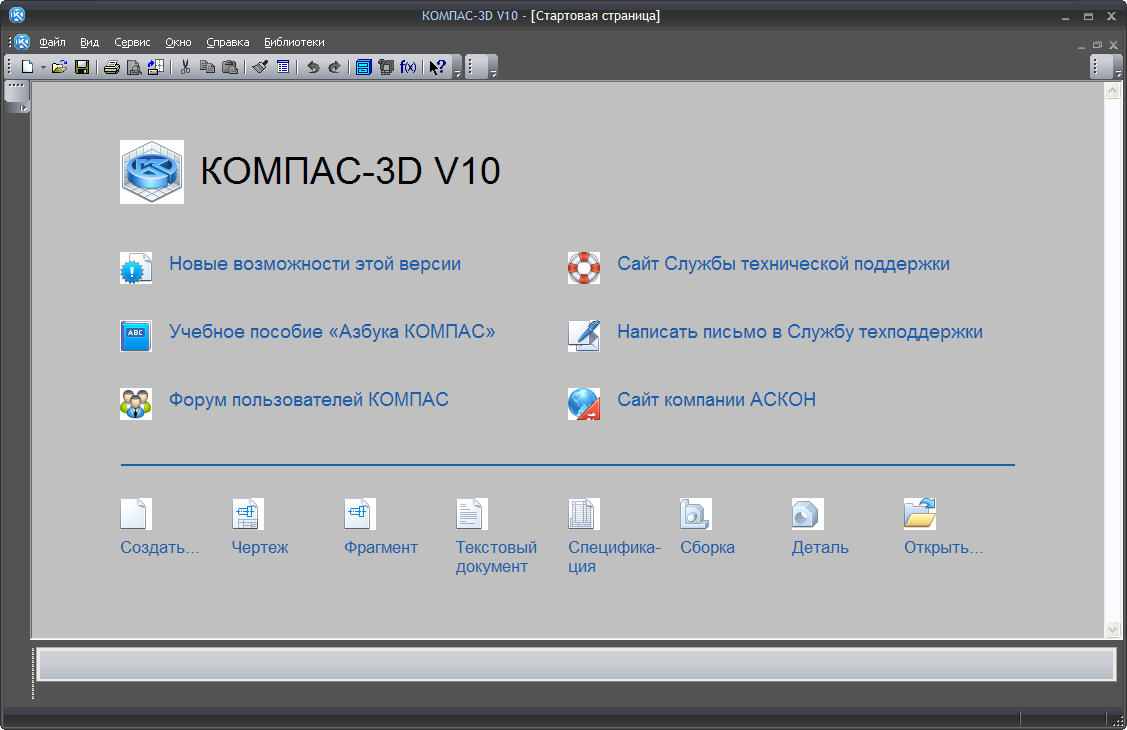
Task: Click the Cut scissors icon
Action: [x=185, y=68]
